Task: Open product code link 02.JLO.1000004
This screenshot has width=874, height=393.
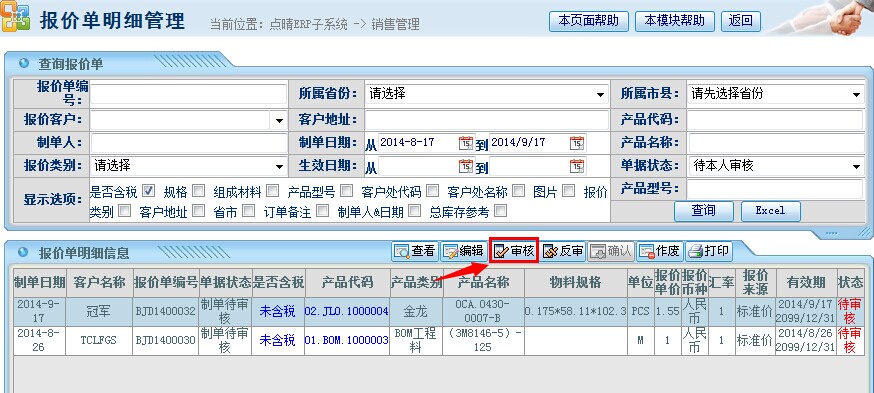Action: [346, 311]
